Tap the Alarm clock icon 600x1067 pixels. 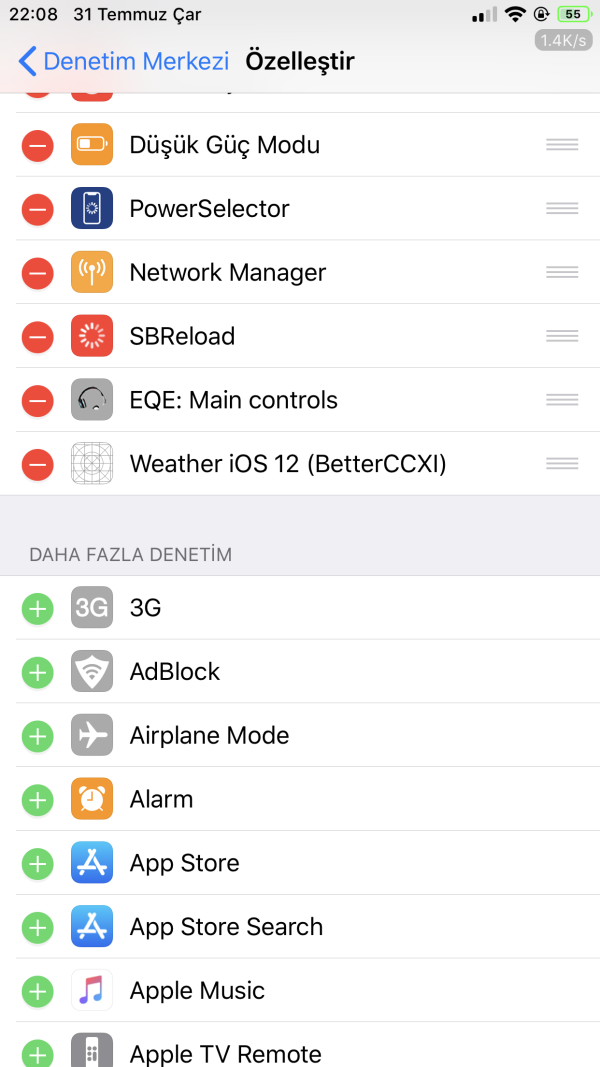coord(92,799)
